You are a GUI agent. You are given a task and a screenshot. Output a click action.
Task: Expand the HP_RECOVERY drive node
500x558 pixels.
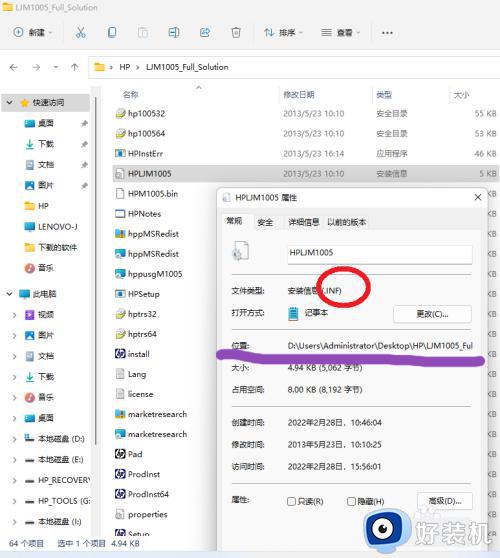[14, 480]
